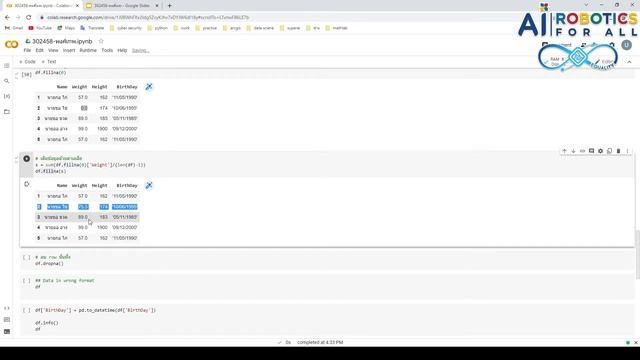The height and width of the screenshot is (360, 640).
Task: Collapse the notebook header with chevron
Action: tap(629, 62)
